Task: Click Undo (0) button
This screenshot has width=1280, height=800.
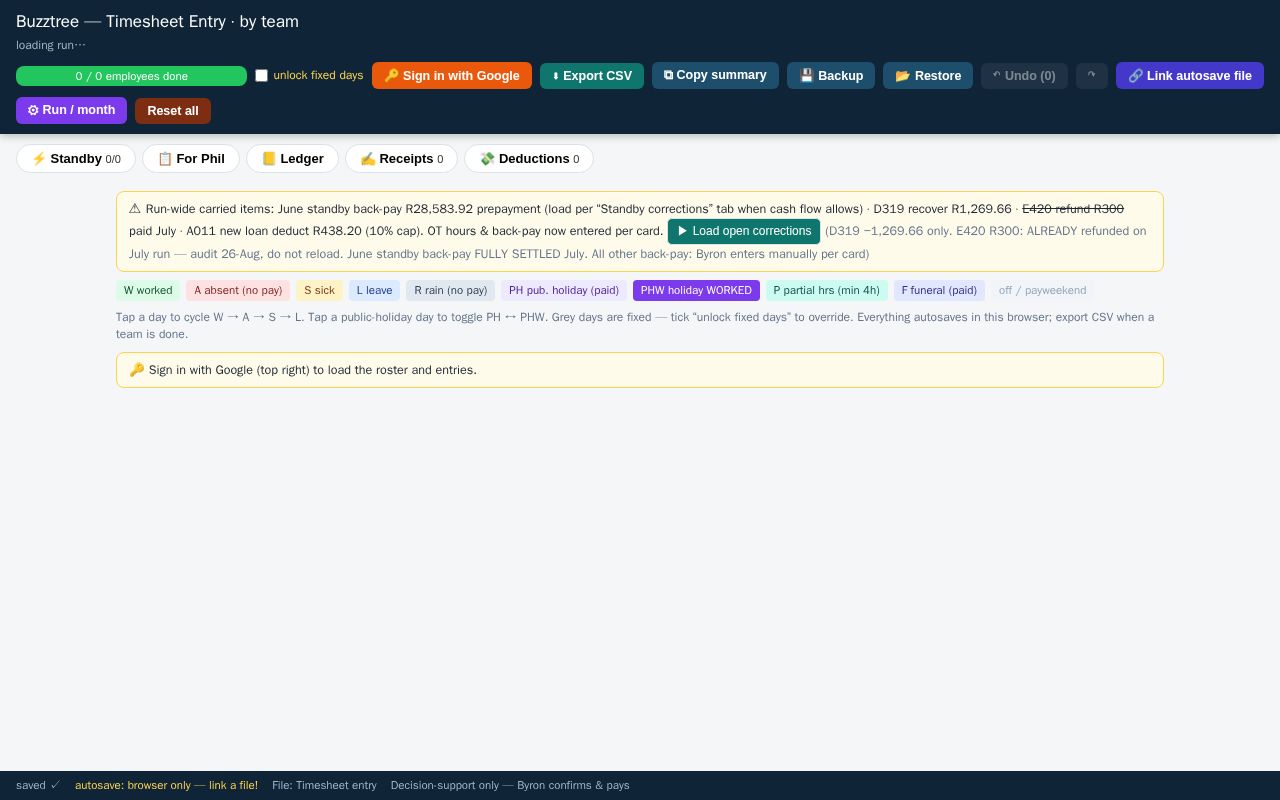Action: (1024, 76)
